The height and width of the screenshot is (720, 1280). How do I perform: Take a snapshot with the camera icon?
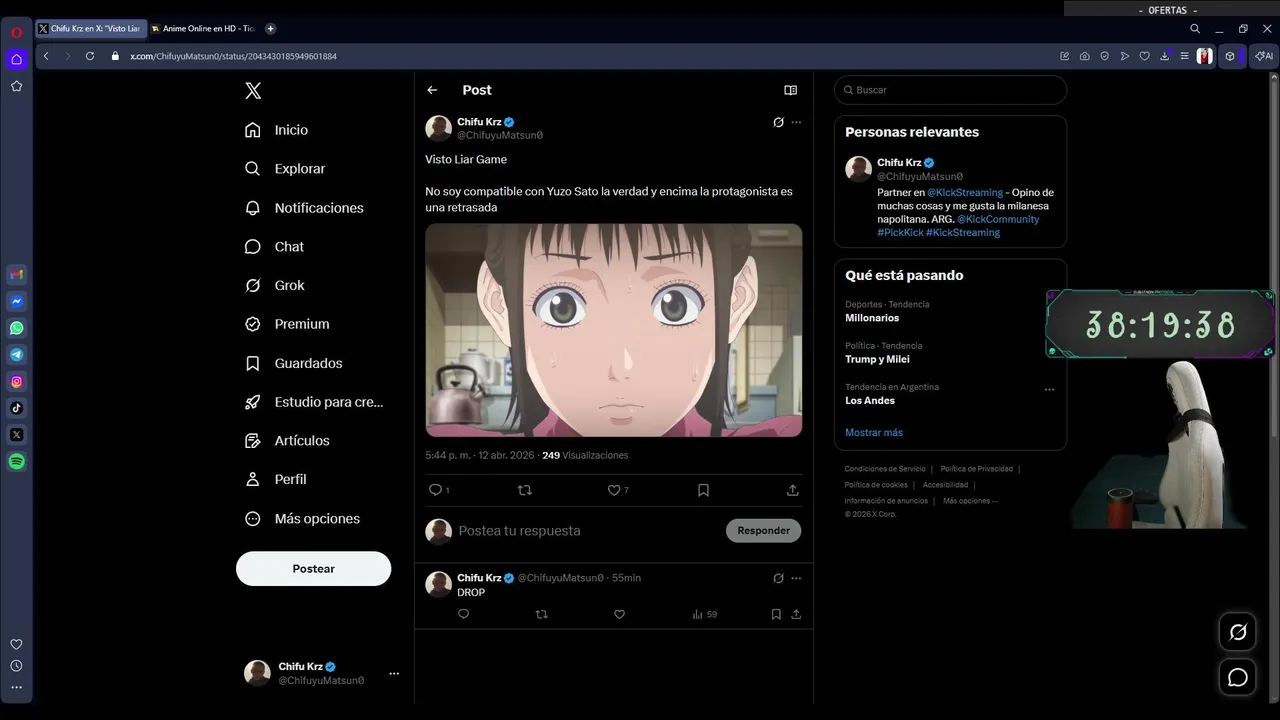pyautogui.click(x=1085, y=56)
